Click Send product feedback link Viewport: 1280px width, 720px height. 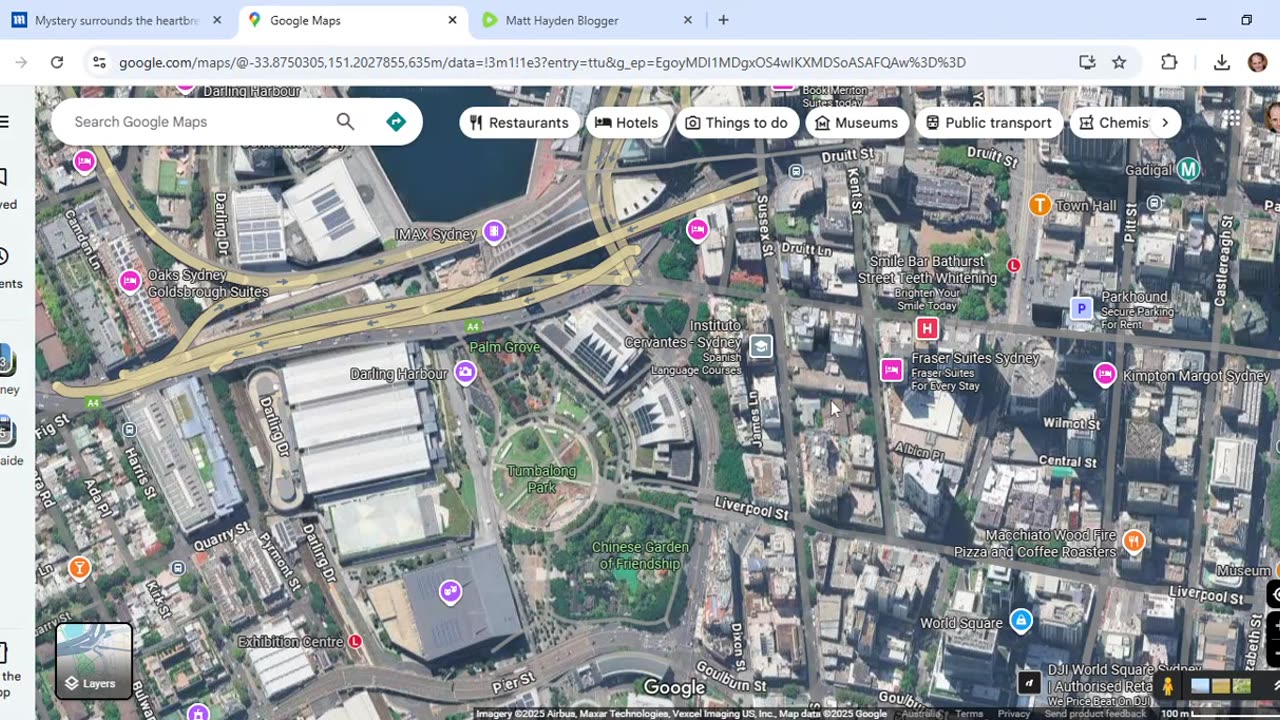click(1095, 714)
